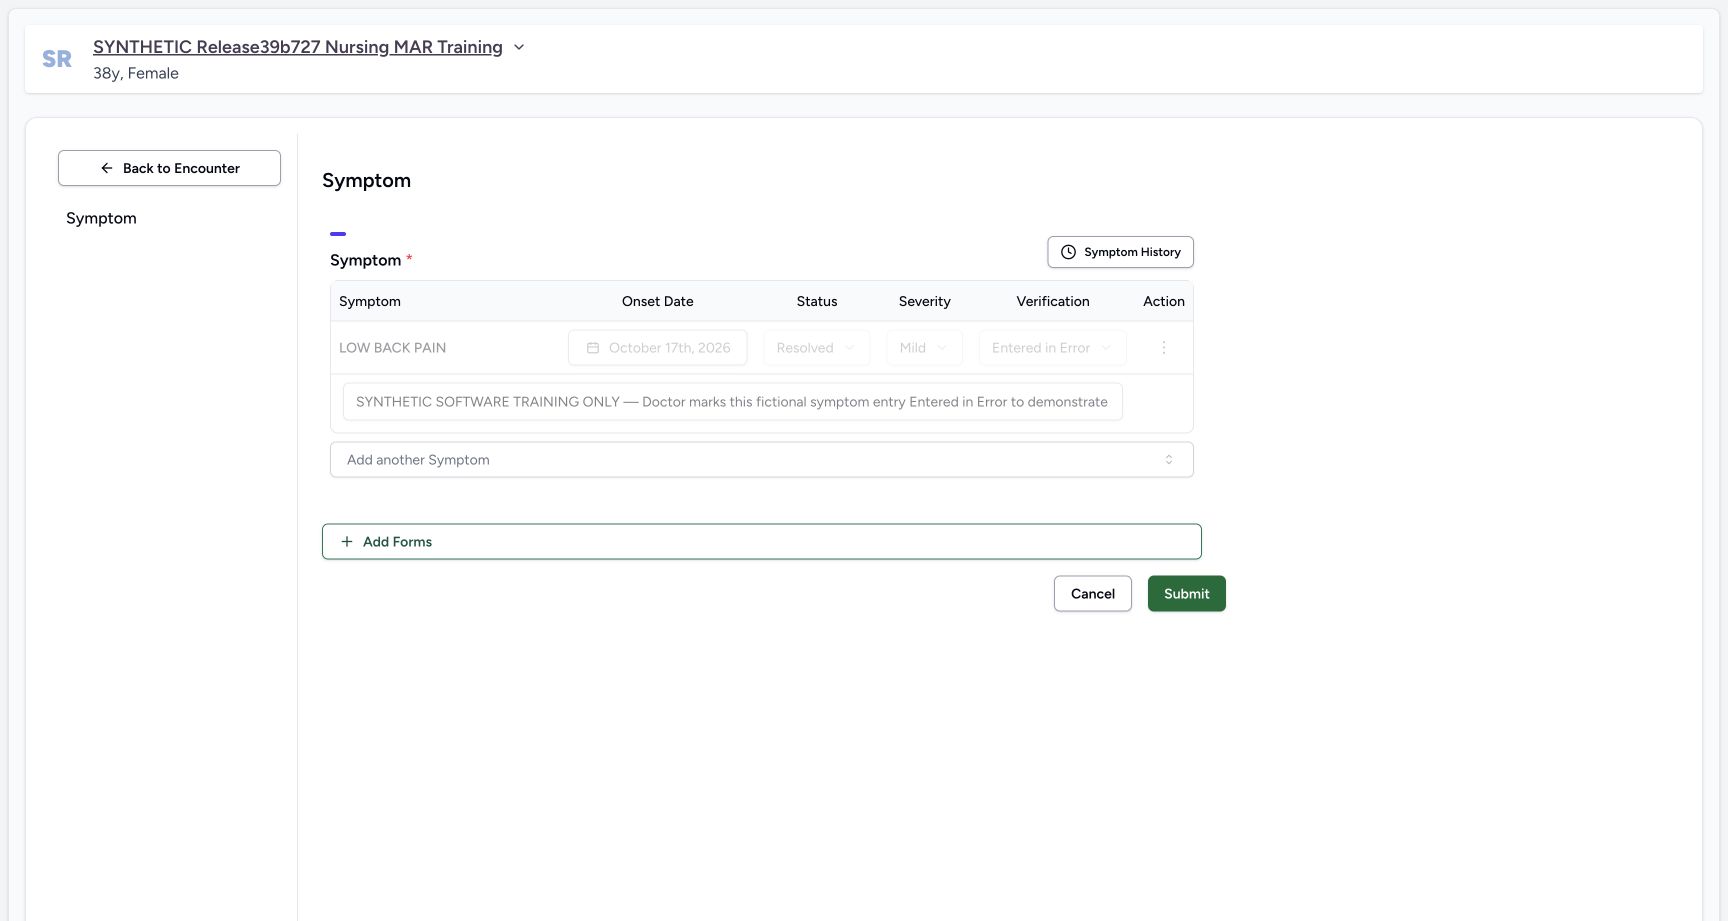The width and height of the screenshot is (1728, 921).
Task: Open the three-dot action menu for LOW BACK PAIN
Action: 1163,348
